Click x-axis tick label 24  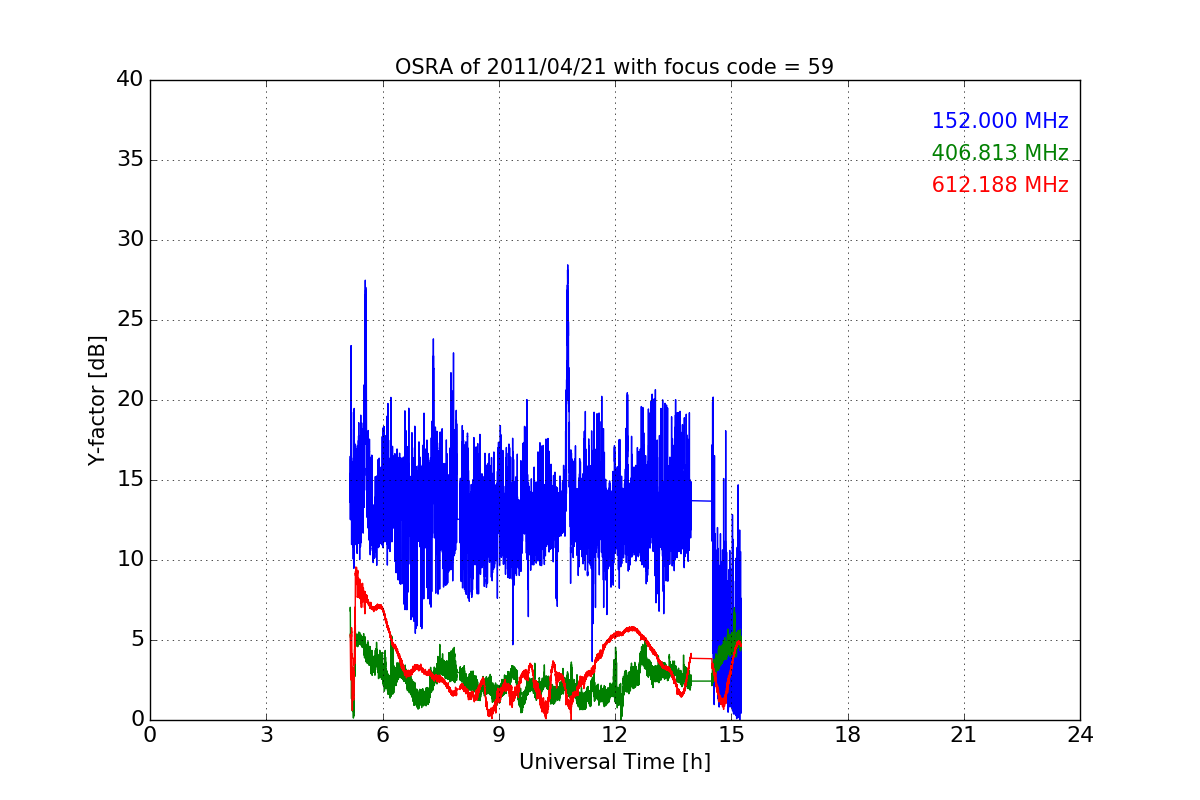(x=1080, y=735)
